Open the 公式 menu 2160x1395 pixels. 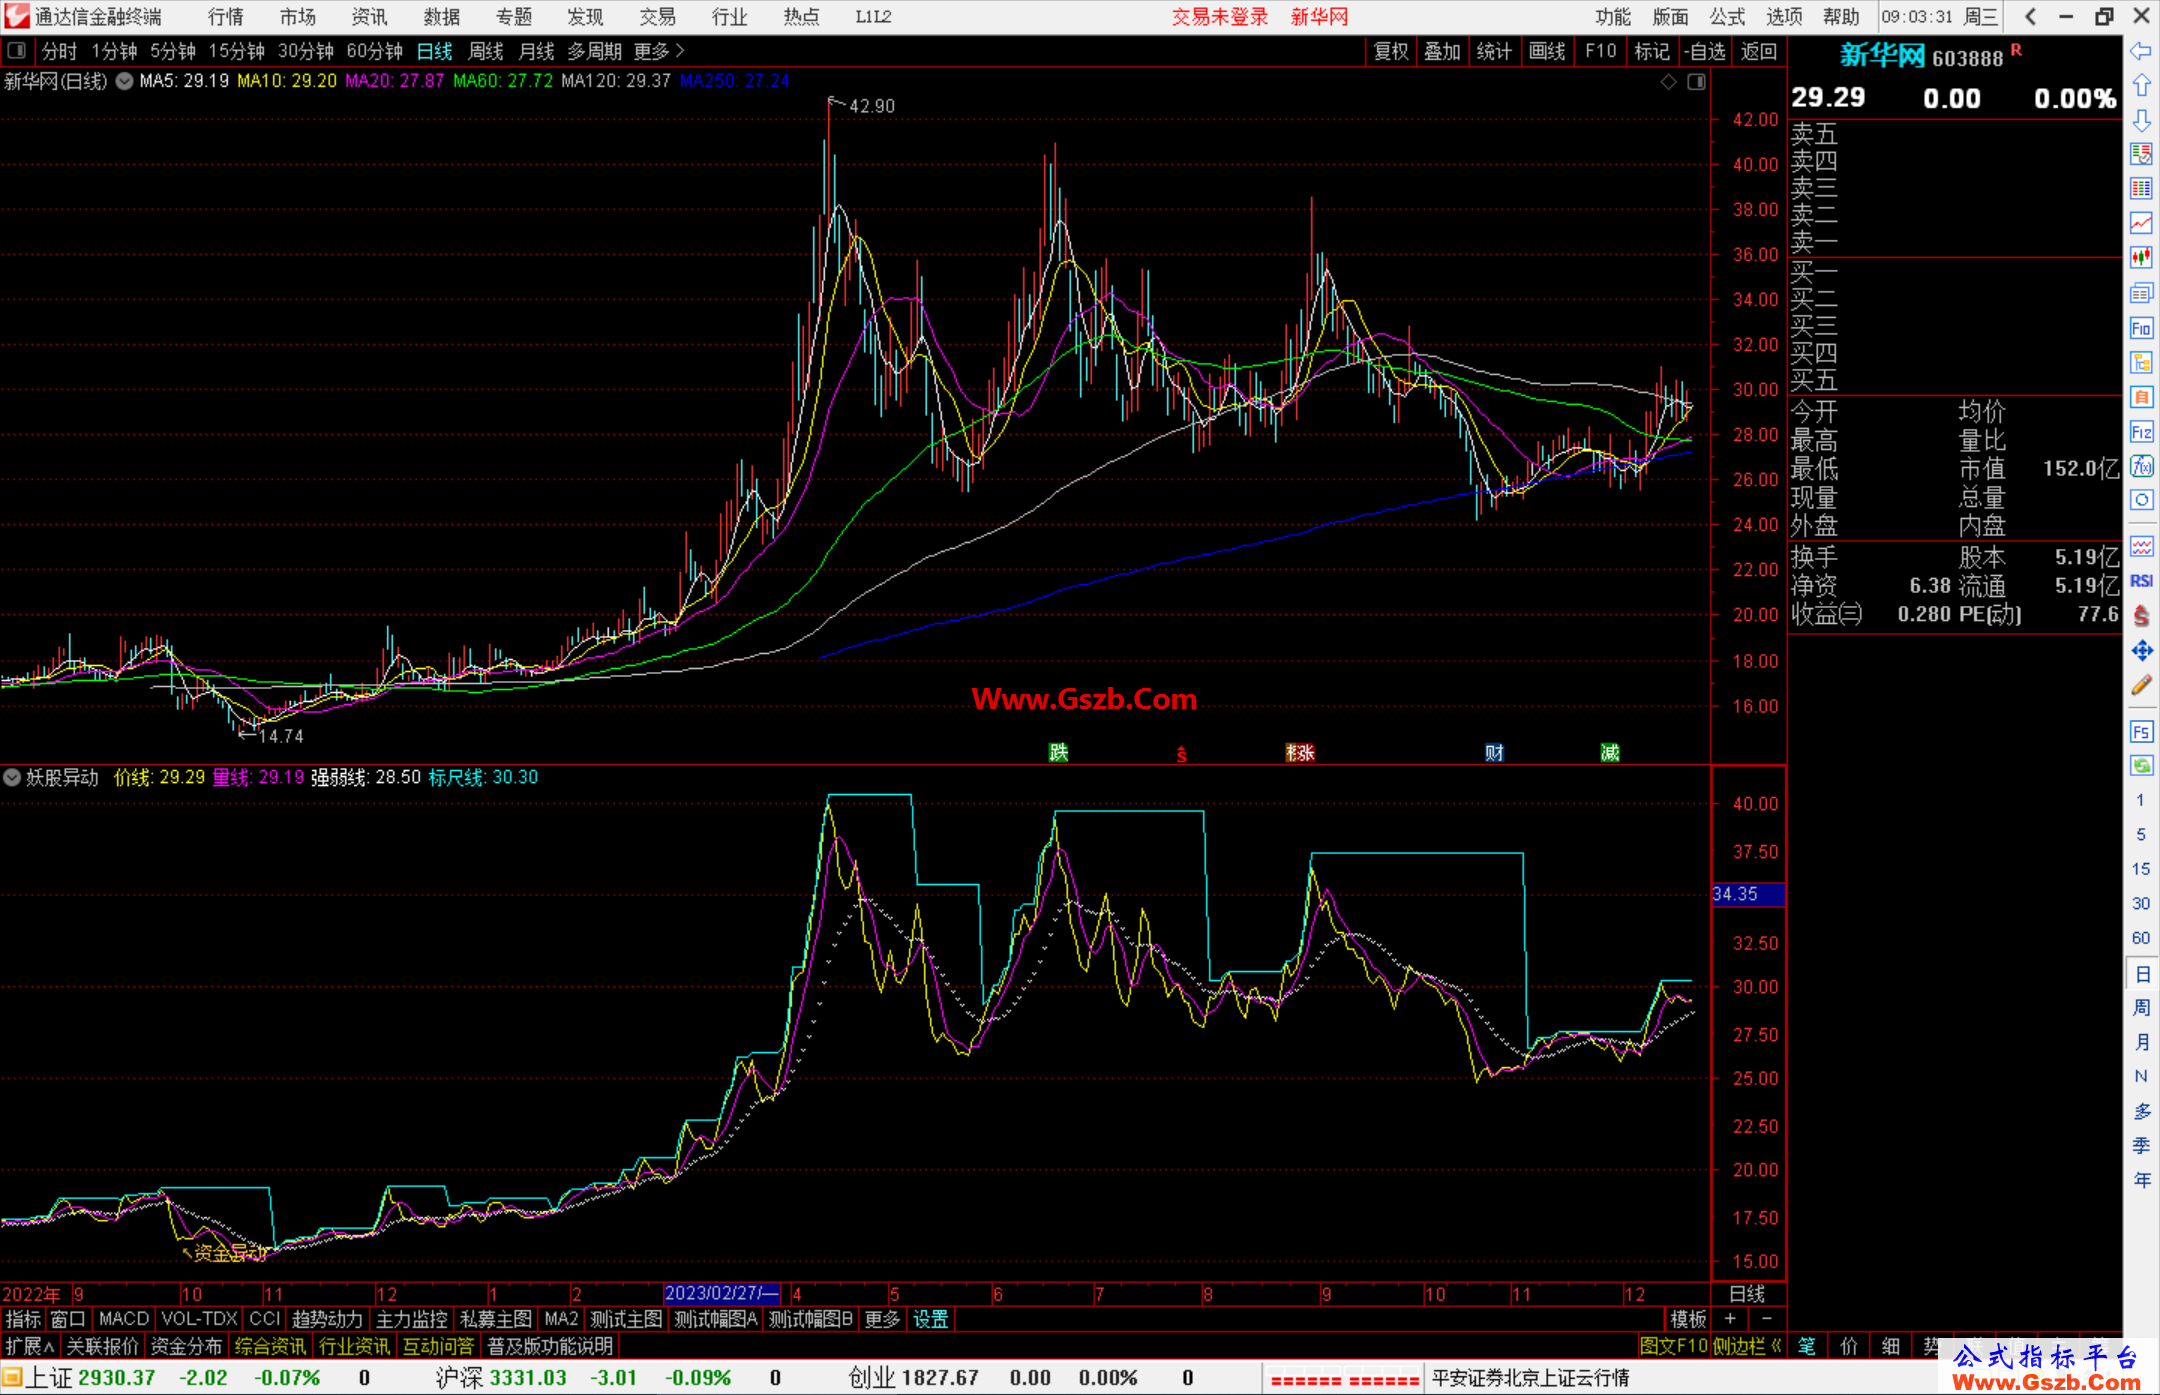click(x=1726, y=16)
